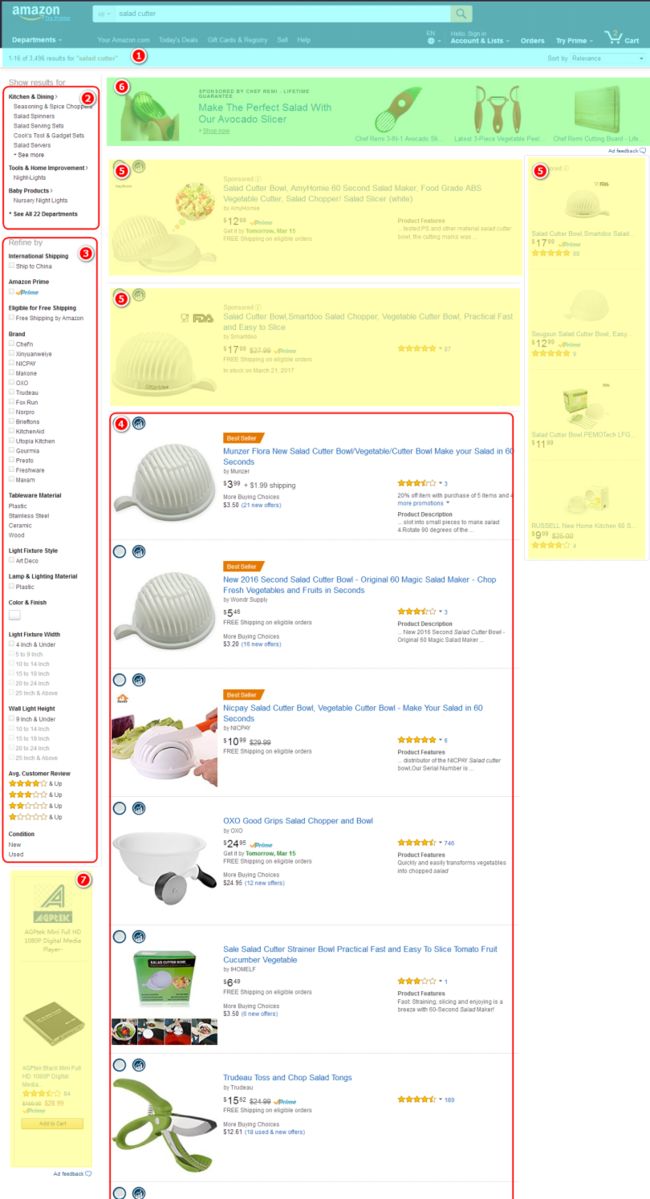Open Today's Deals in the nav bar
The width and height of the screenshot is (650, 1199).
tap(178, 40)
